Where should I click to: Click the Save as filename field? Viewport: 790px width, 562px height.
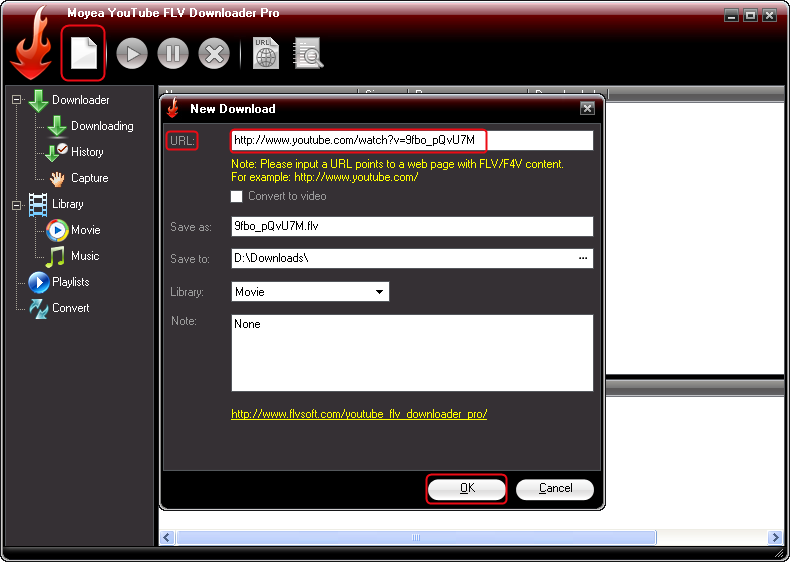point(412,226)
